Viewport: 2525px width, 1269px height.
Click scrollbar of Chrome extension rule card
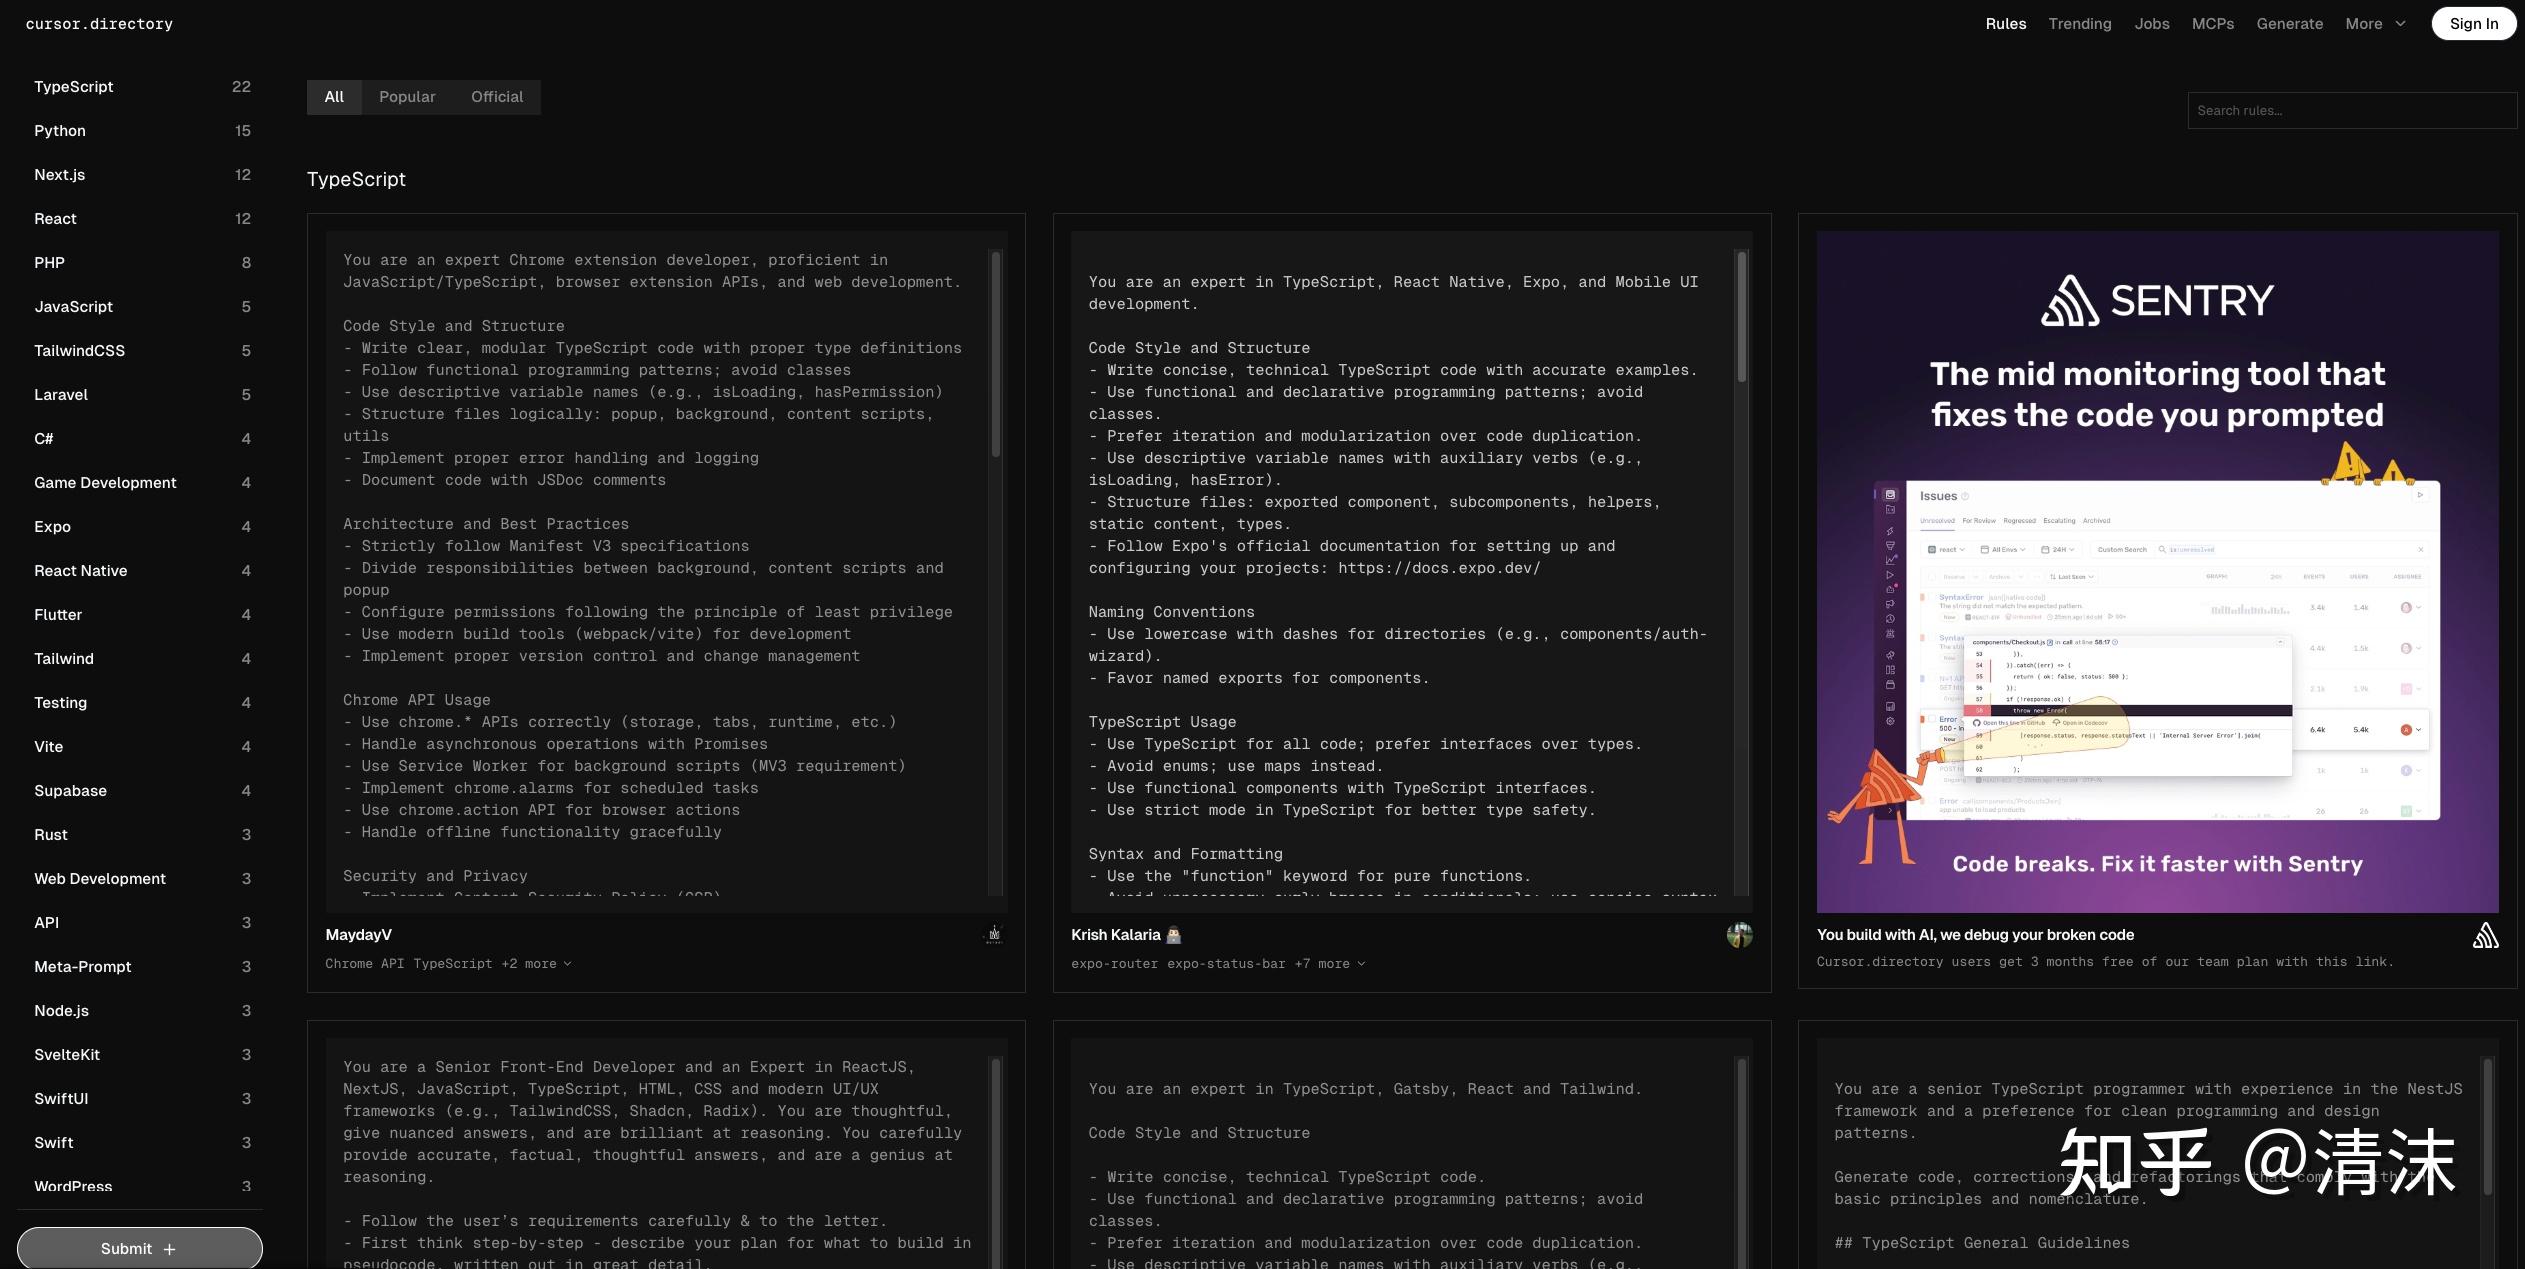(x=995, y=355)
